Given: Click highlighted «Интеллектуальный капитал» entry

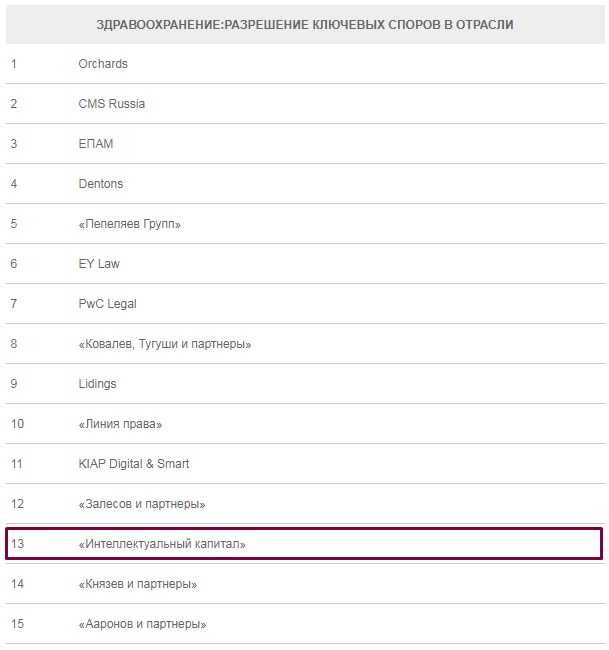Looking at the screenshot, I should click(x=162, y=544).
